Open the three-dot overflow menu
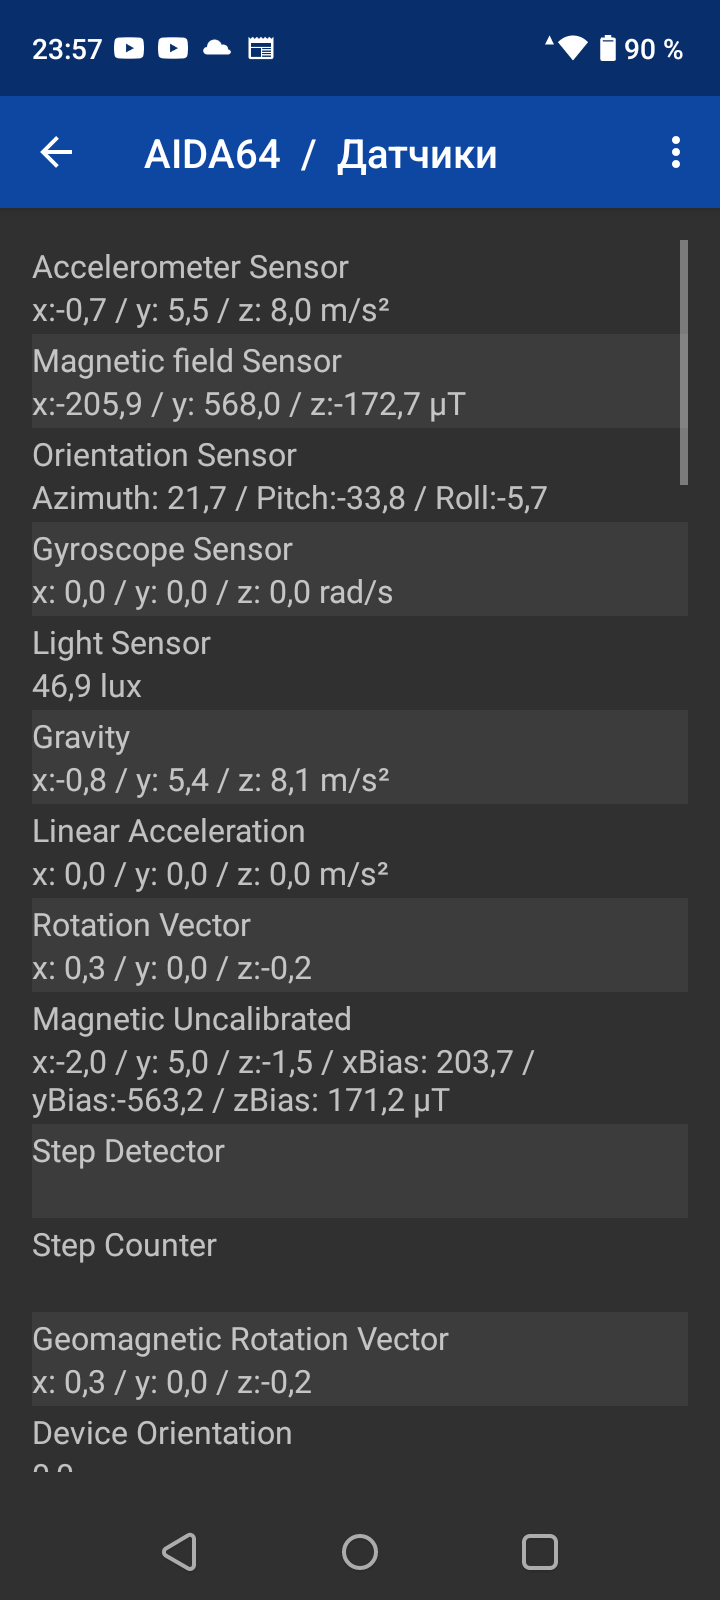This screenshot has height=1600, width=720. pos(676,153)
